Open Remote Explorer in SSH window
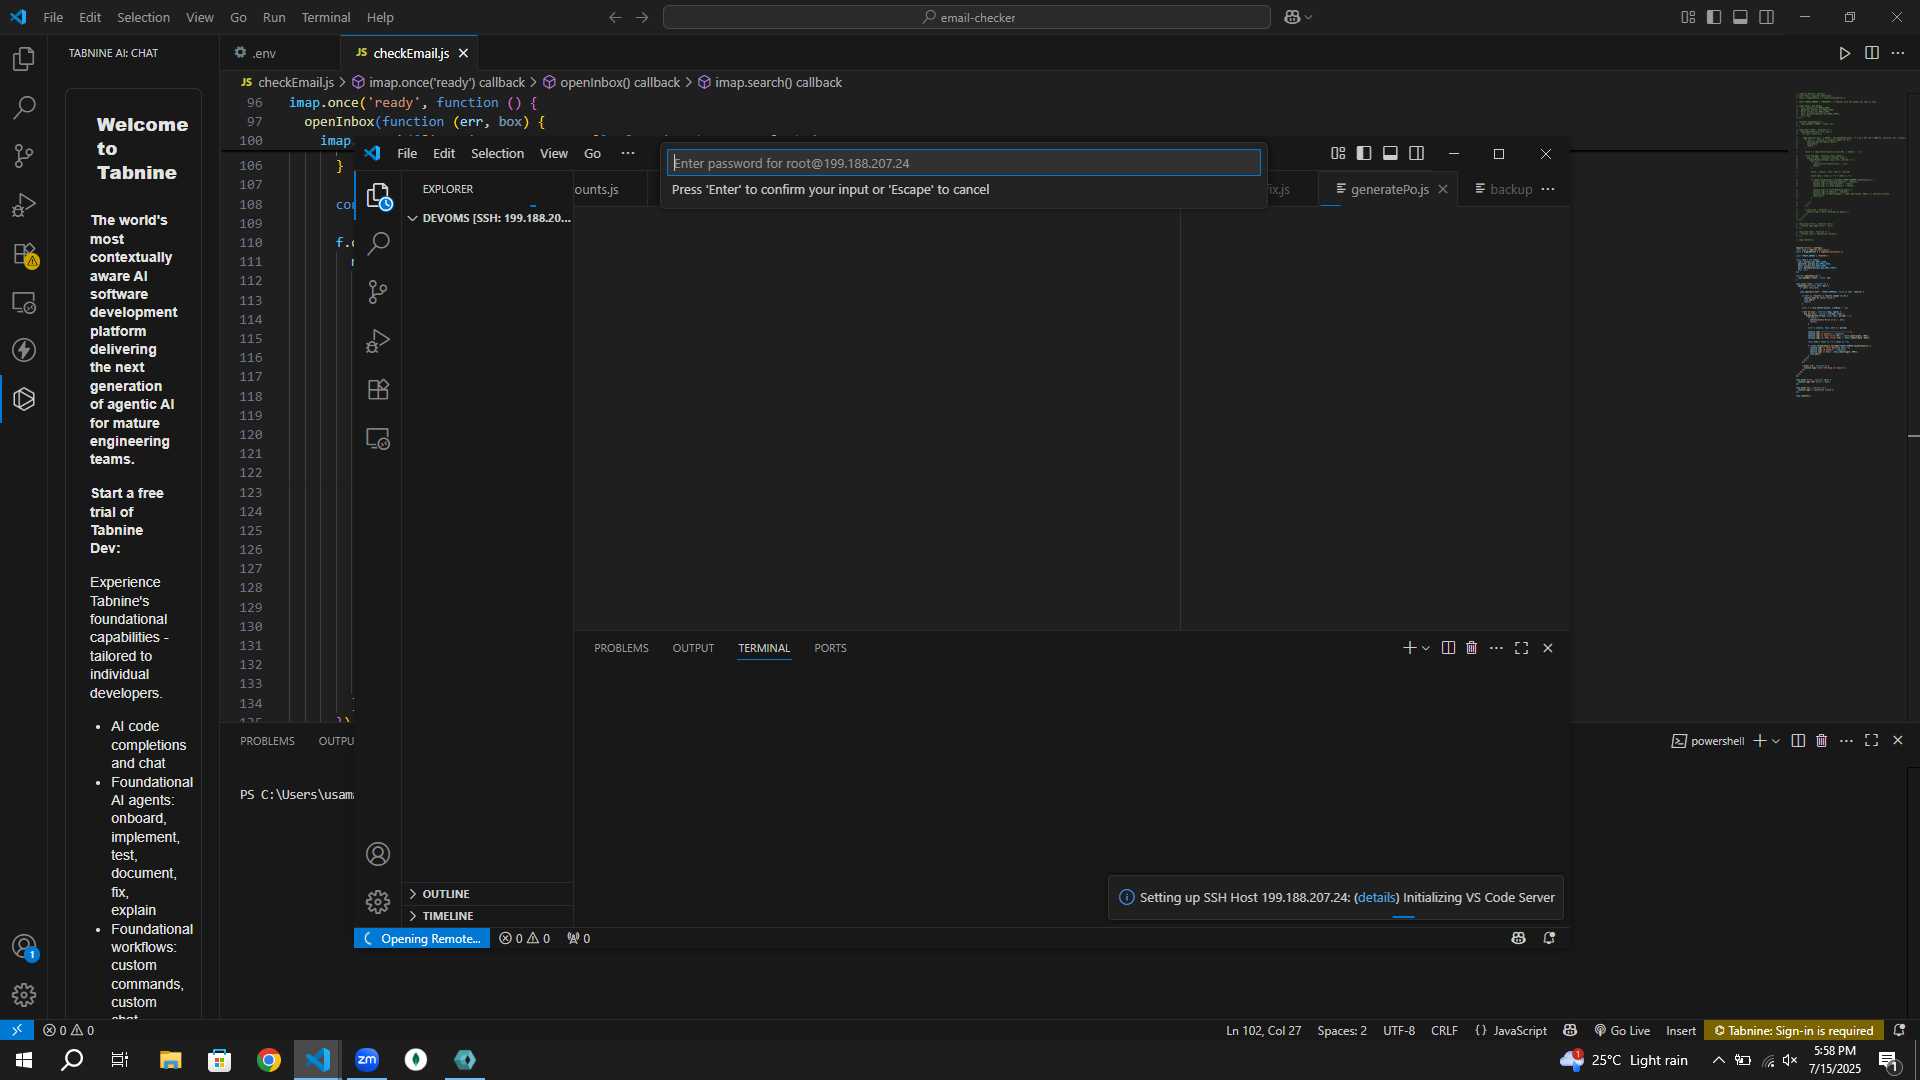Screen dimensions: 1920x1080 [x=378, y=439]
